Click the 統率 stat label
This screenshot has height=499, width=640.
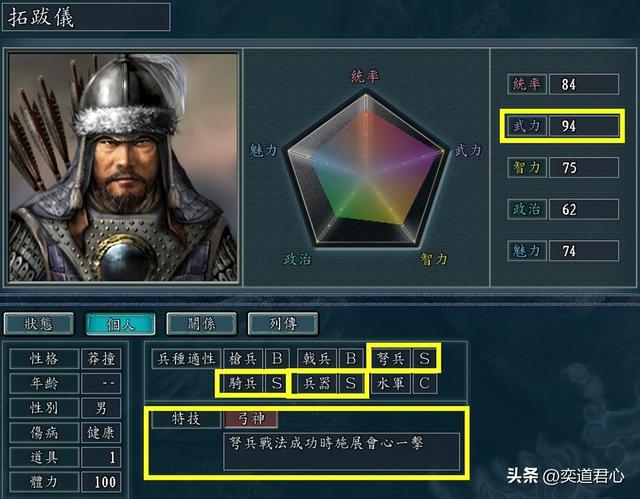coord(527,84)
